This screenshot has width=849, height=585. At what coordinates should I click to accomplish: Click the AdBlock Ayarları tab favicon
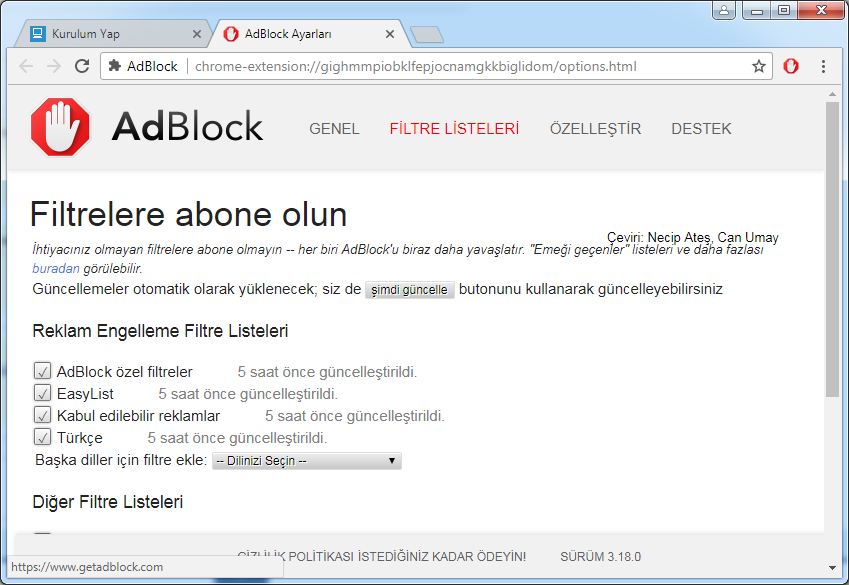tap(231, 34)
